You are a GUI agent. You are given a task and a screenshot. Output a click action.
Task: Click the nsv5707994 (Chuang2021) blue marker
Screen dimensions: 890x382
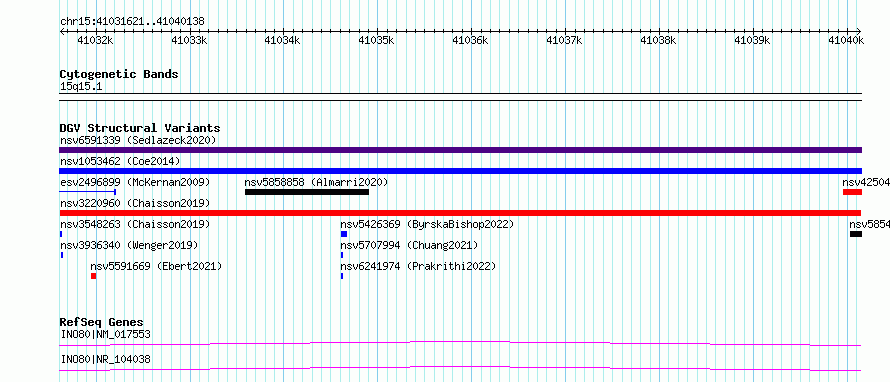tap(342, 255)
